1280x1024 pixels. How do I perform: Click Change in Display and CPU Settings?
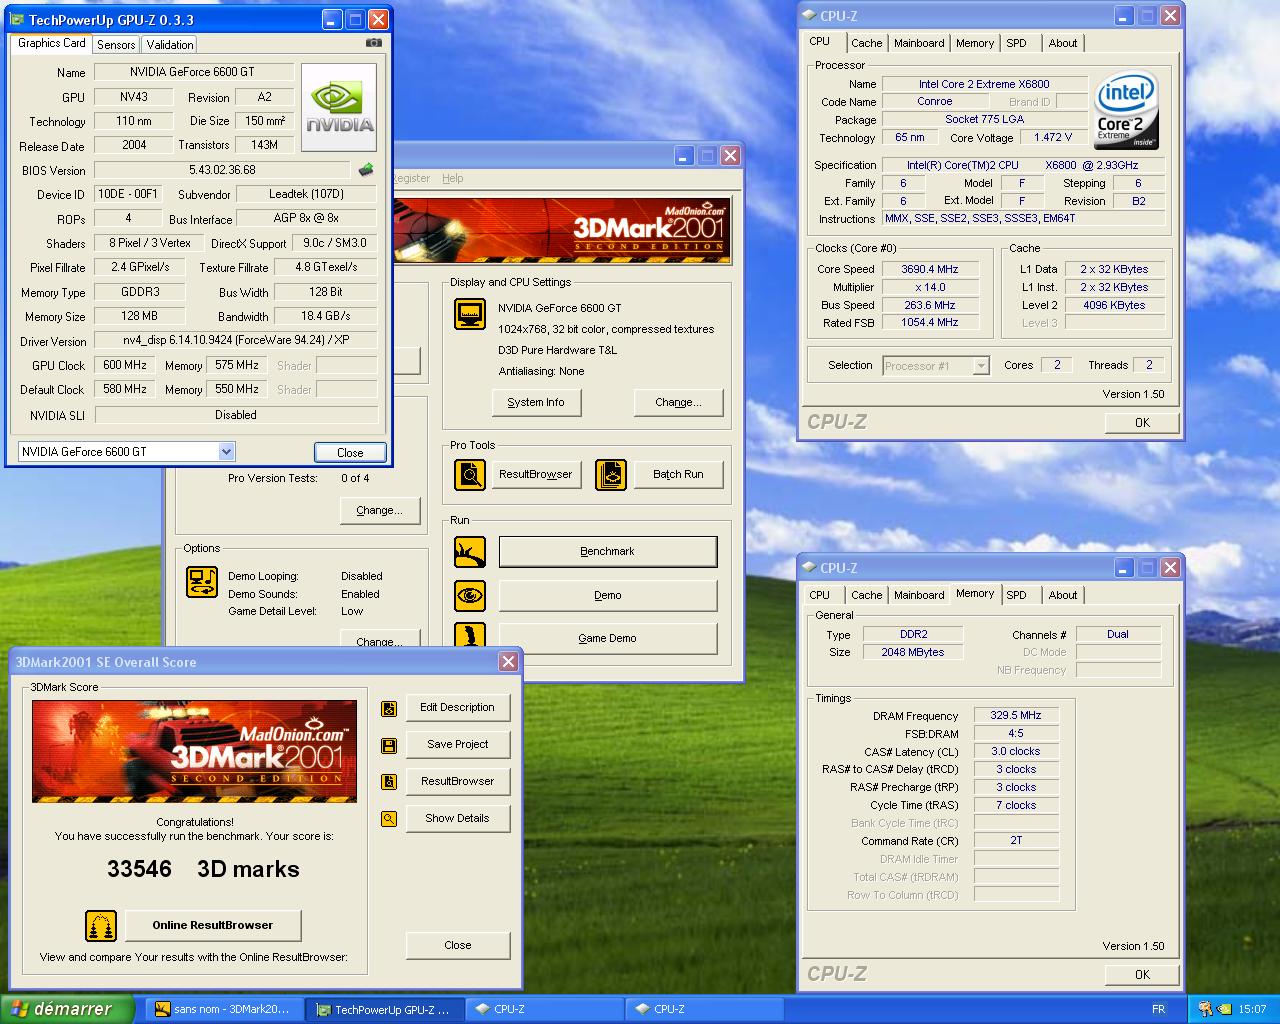(x=678, y=403)
